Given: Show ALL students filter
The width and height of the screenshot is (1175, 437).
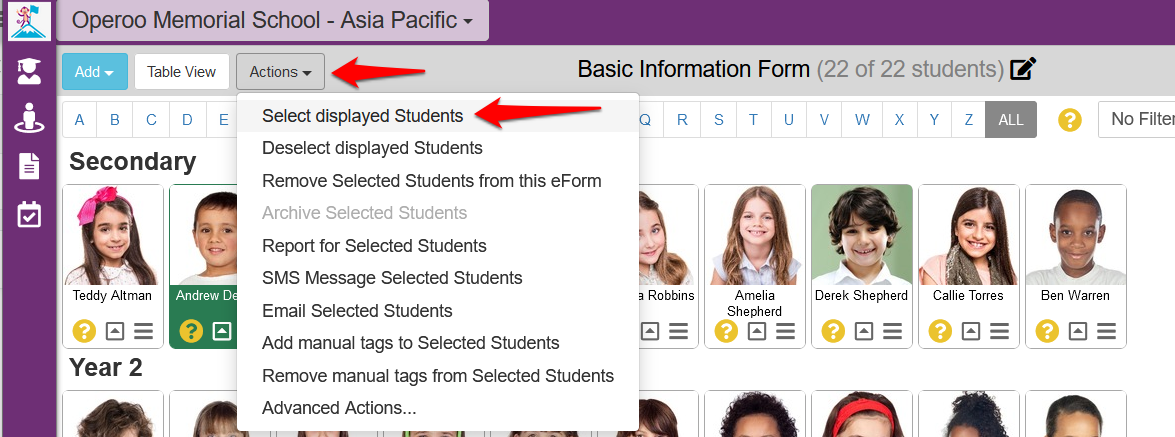Looking at the screenshot, I should [1011, 120].
